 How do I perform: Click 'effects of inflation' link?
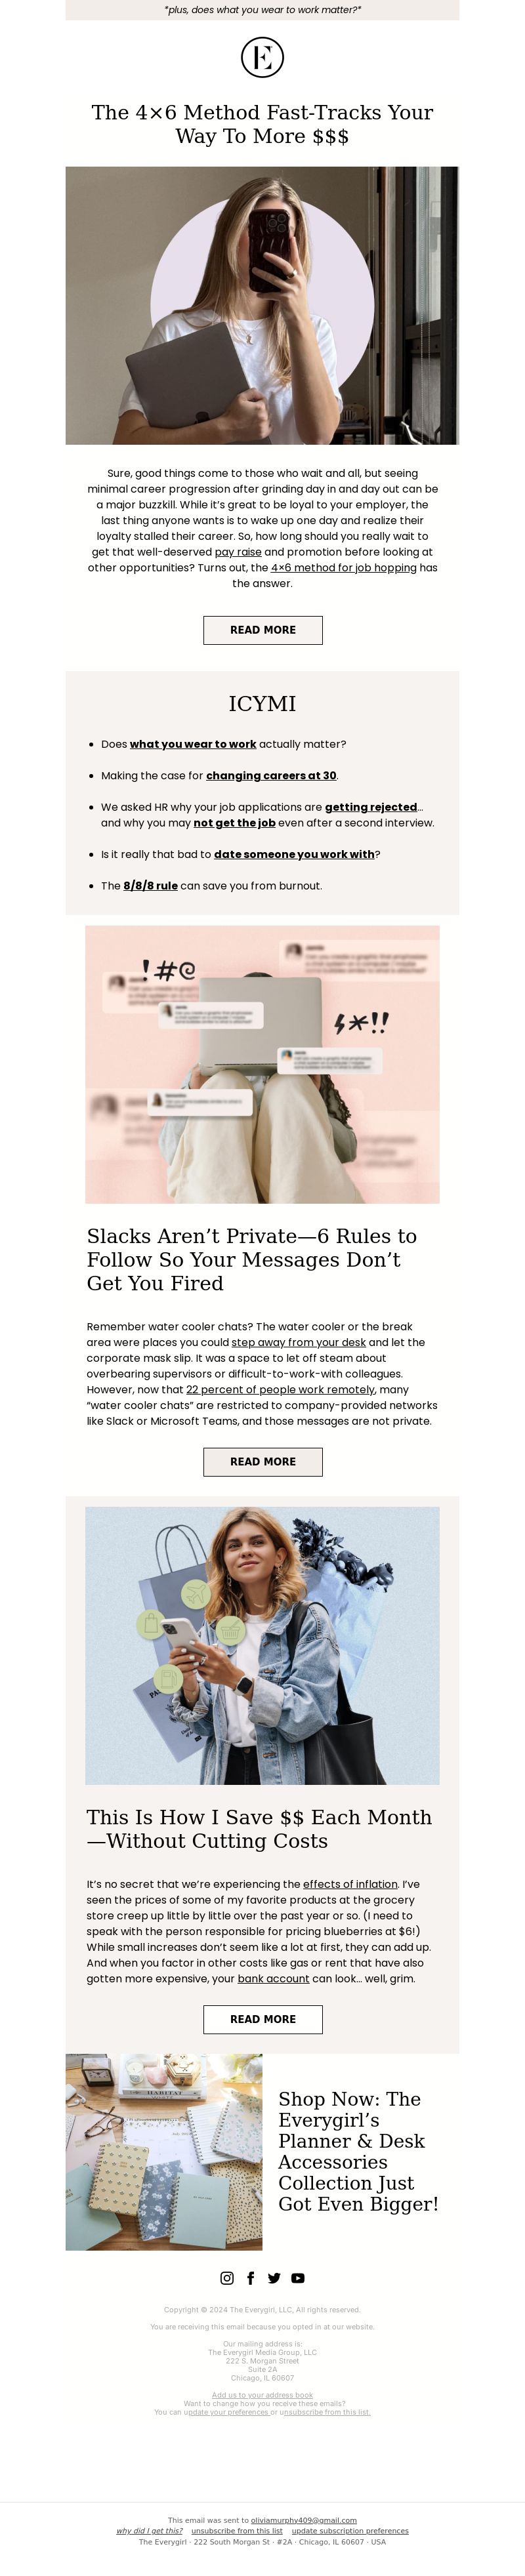350,1884
